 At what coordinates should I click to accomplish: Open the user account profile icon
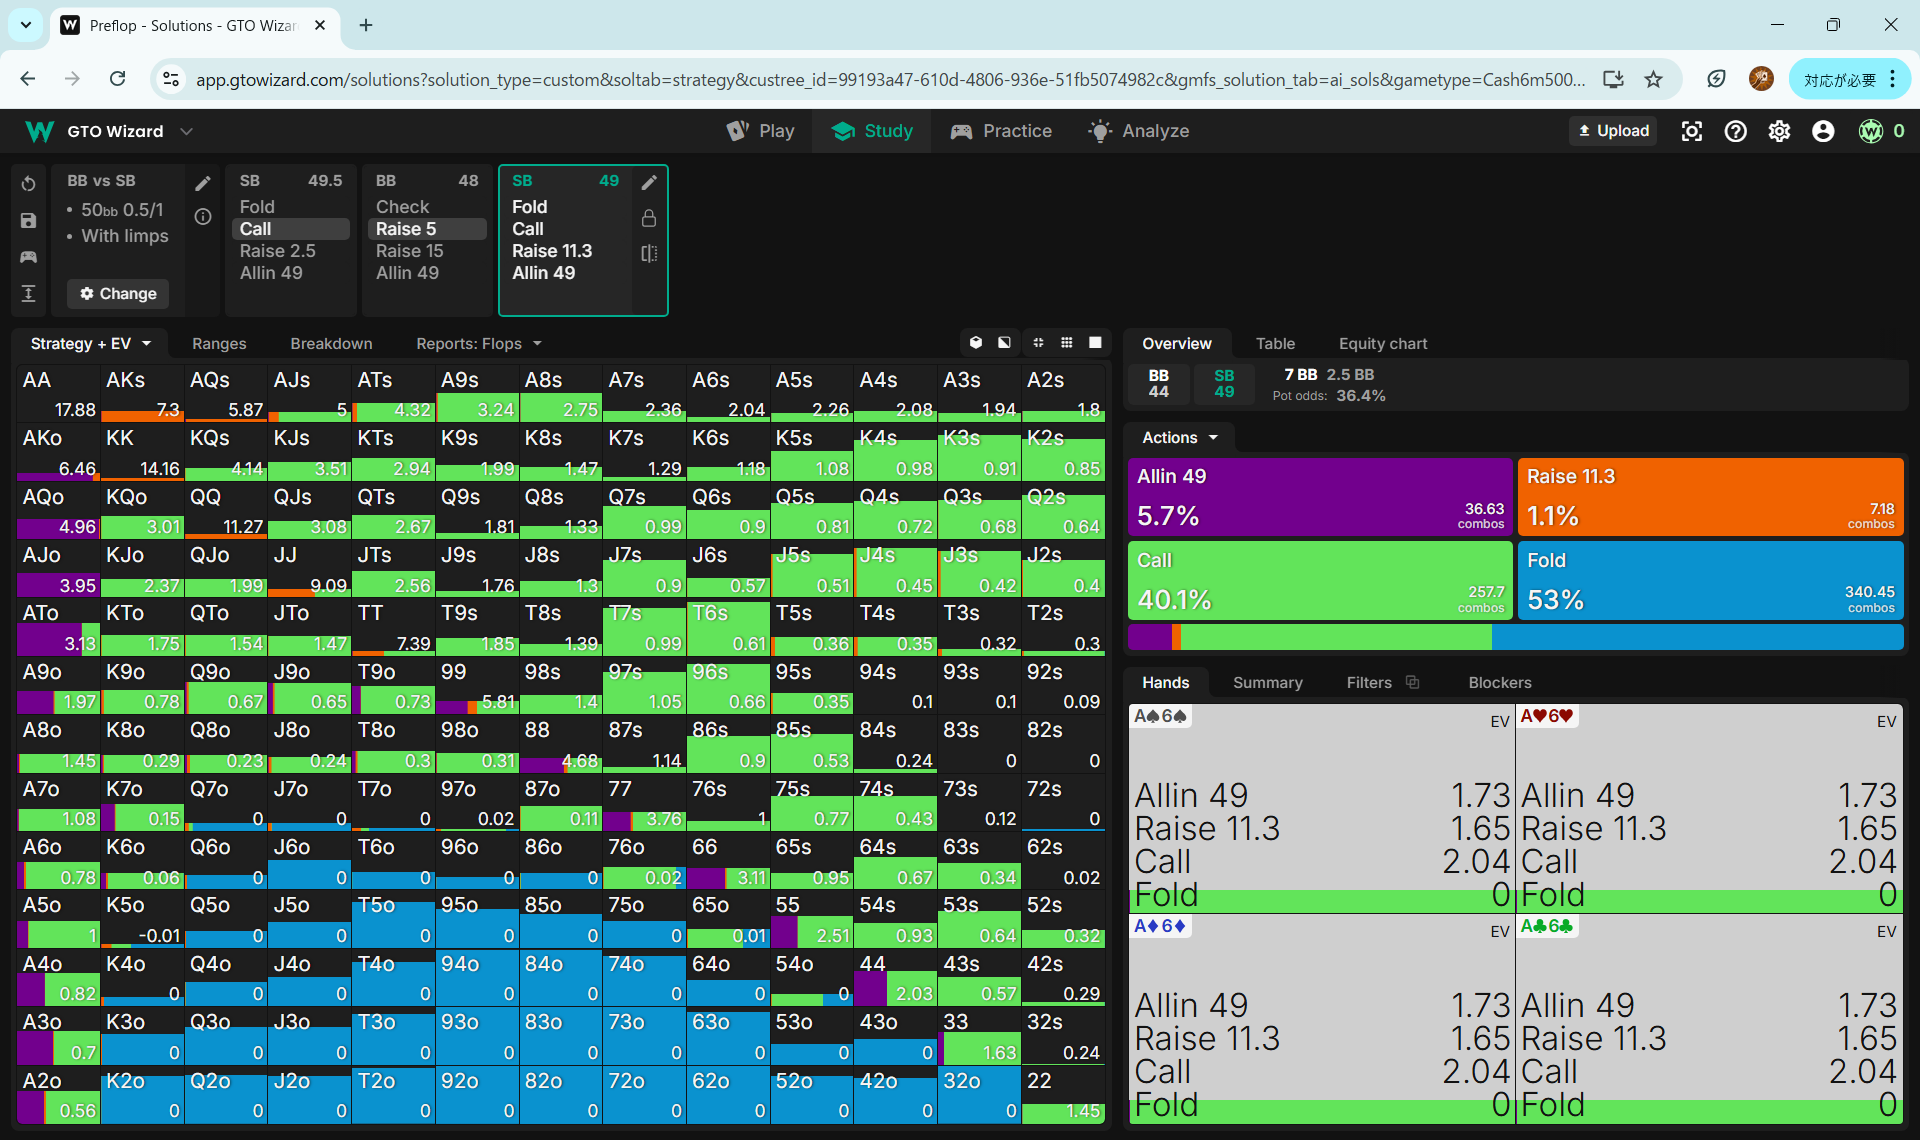tap(1823, 131)
